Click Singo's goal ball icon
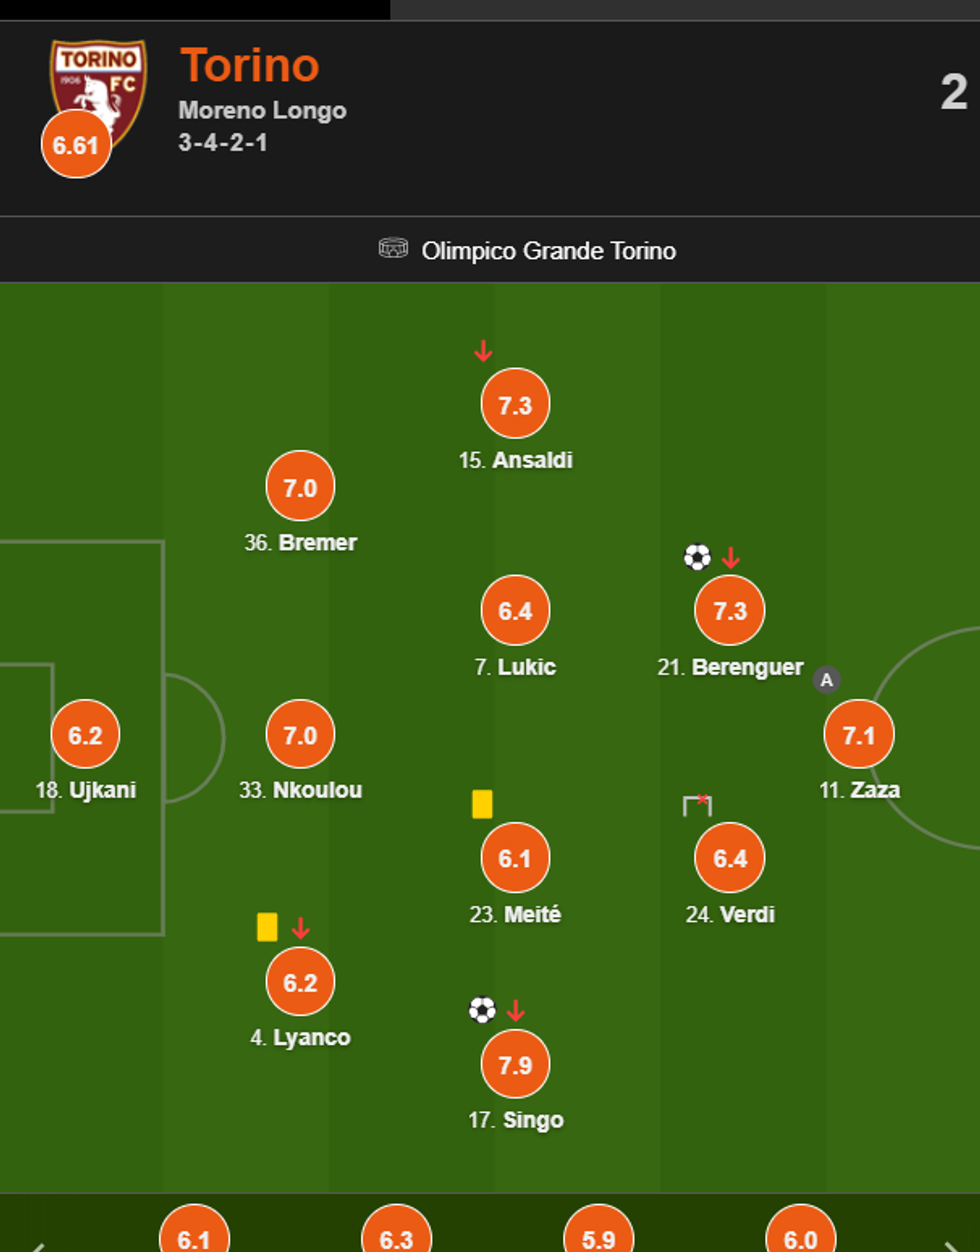The width and height of the screenshot is (980, 1252). pos(482,1010)
